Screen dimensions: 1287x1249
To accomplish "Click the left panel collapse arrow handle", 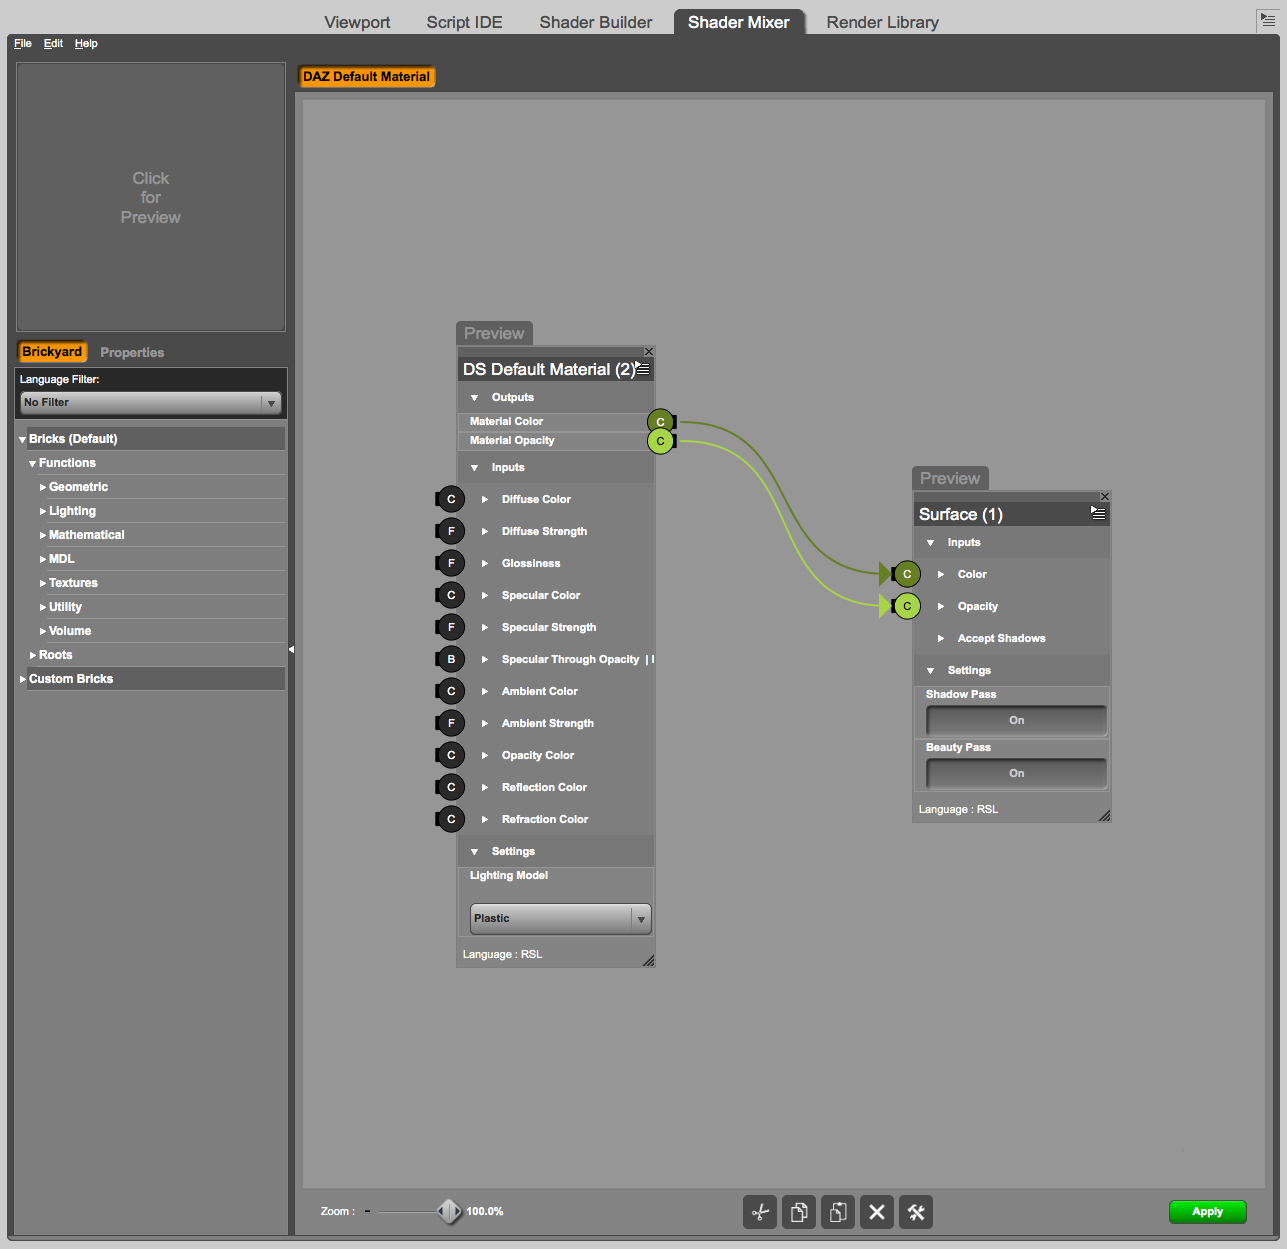I will click(x=291, y=649).
